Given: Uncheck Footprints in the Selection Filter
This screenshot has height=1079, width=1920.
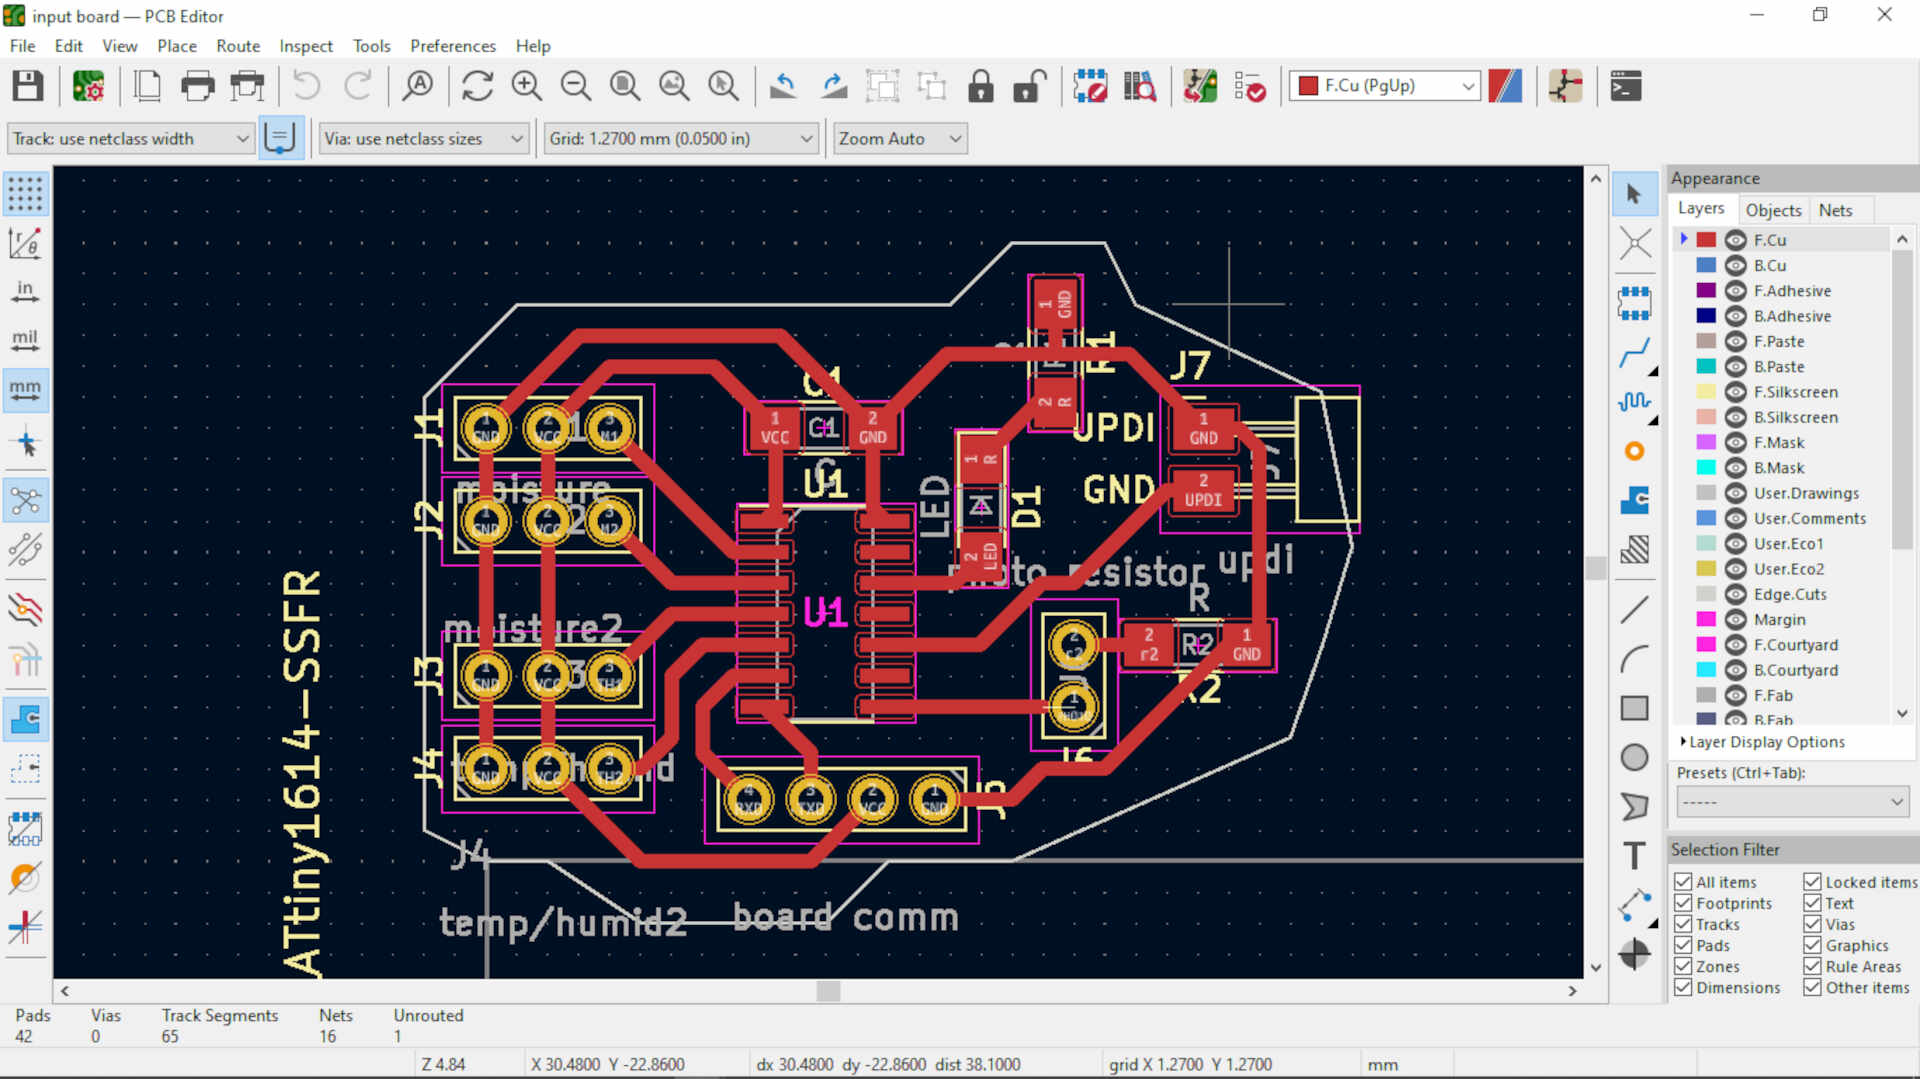Looking at the screenshot, I should click(1685, 902).
